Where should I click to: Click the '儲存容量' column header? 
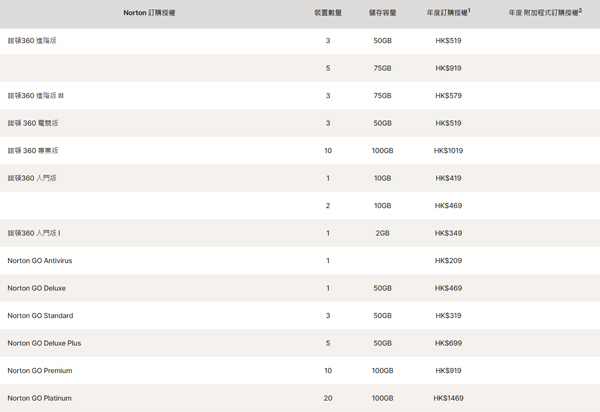(382, 13)
